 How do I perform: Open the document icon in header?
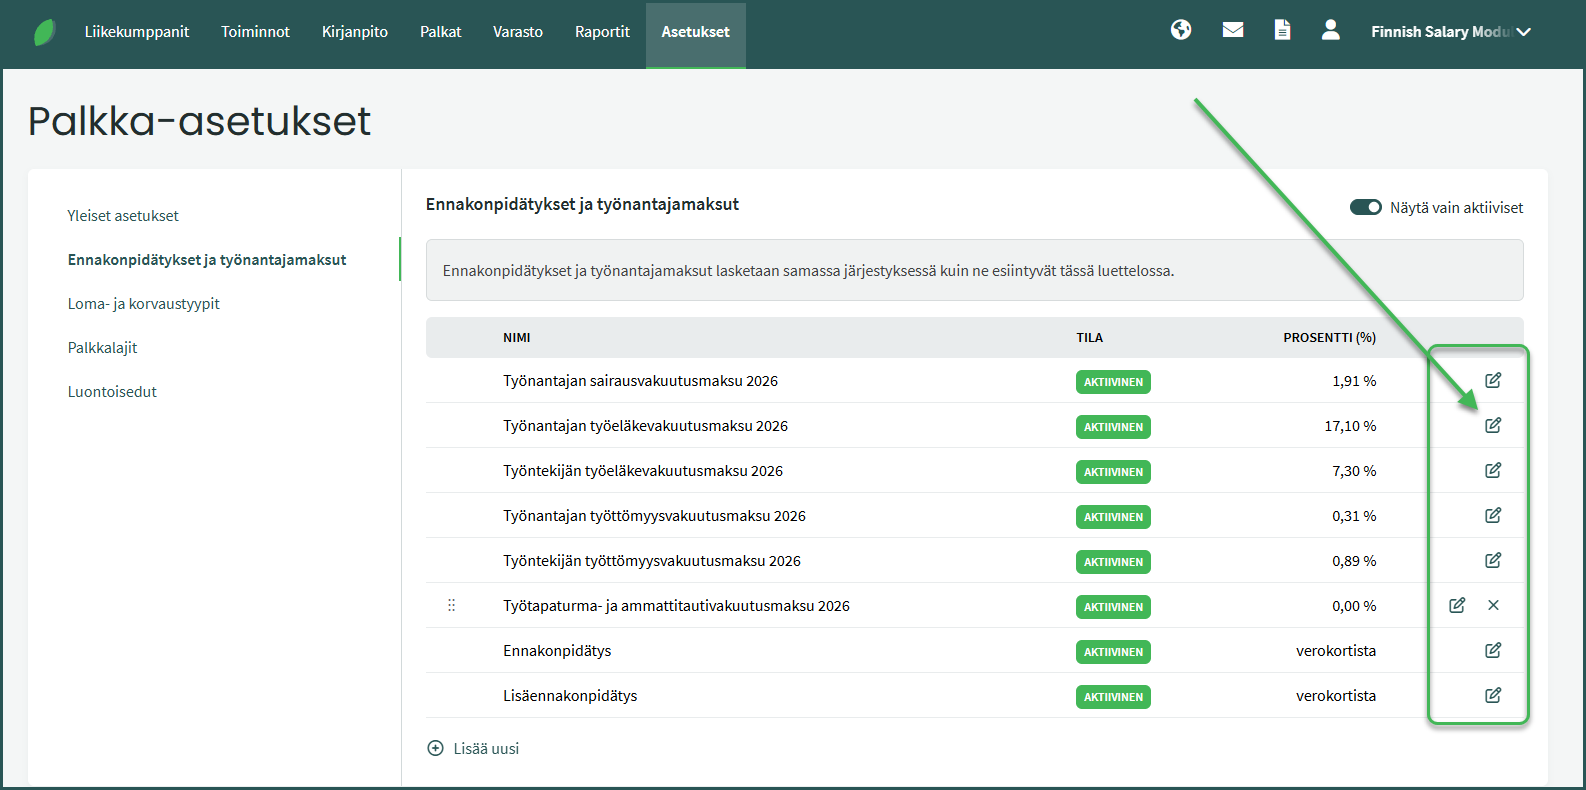[1282, 30]
